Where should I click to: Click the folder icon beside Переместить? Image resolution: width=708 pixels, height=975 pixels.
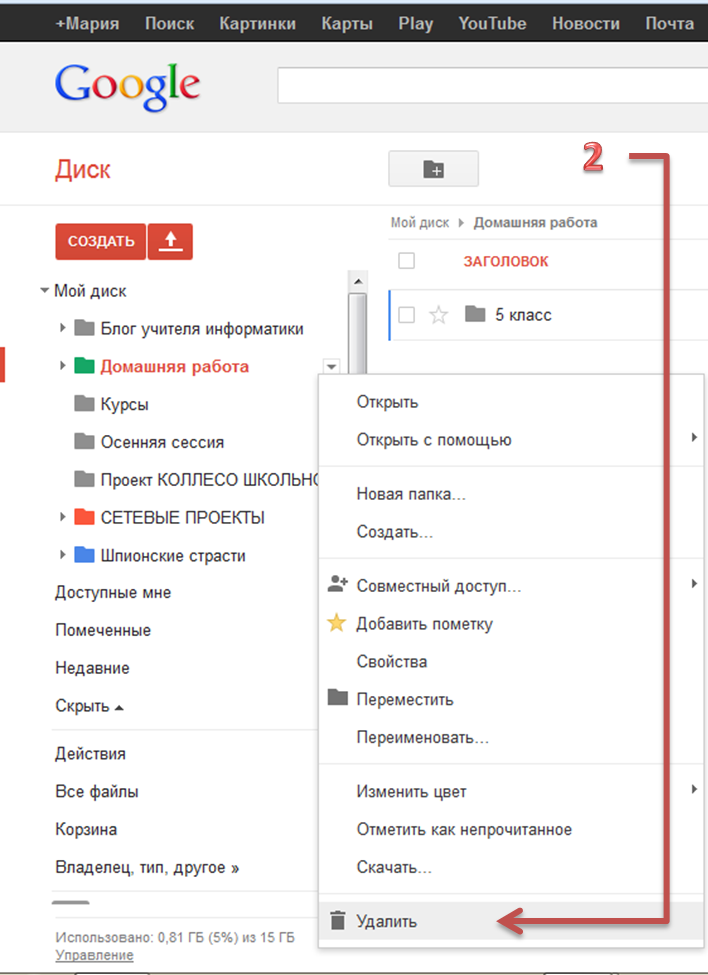point(338,698)
